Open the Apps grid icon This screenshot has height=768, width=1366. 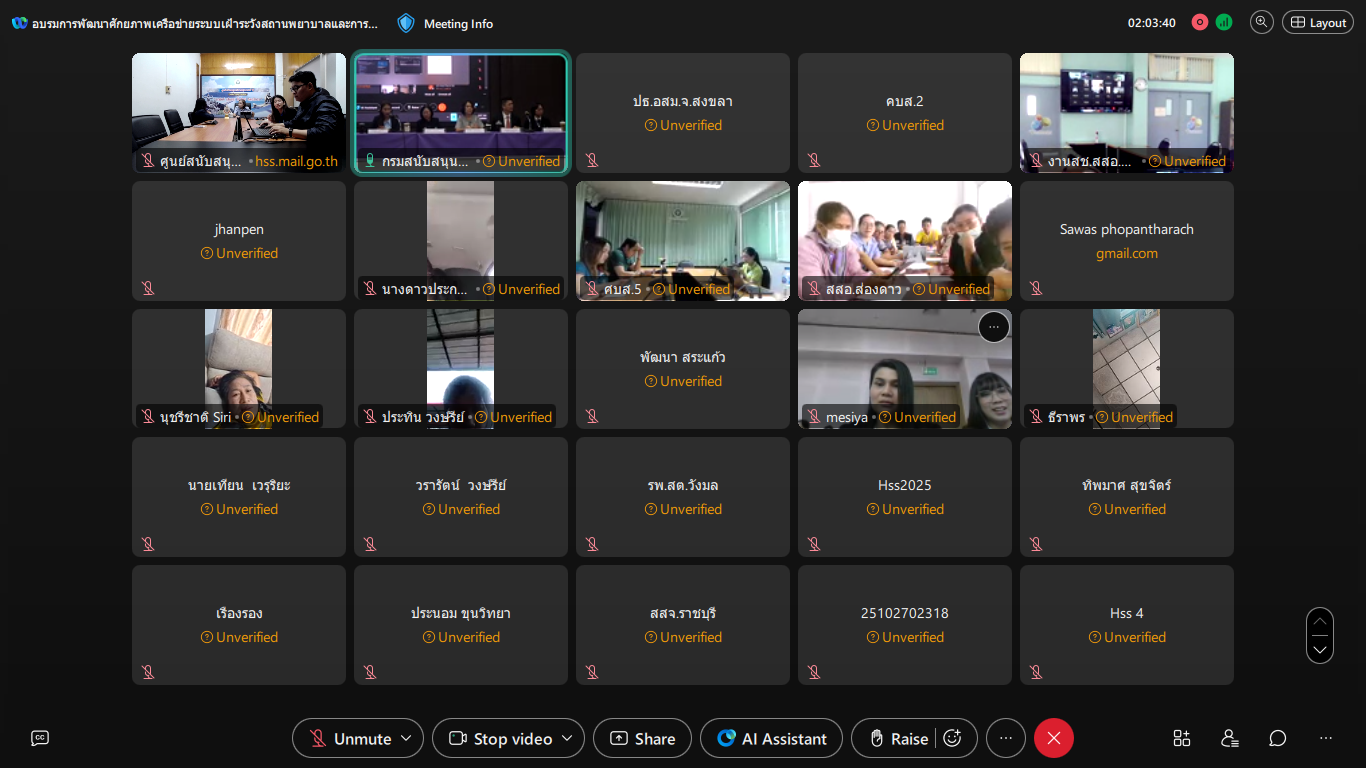point(1182,738)
